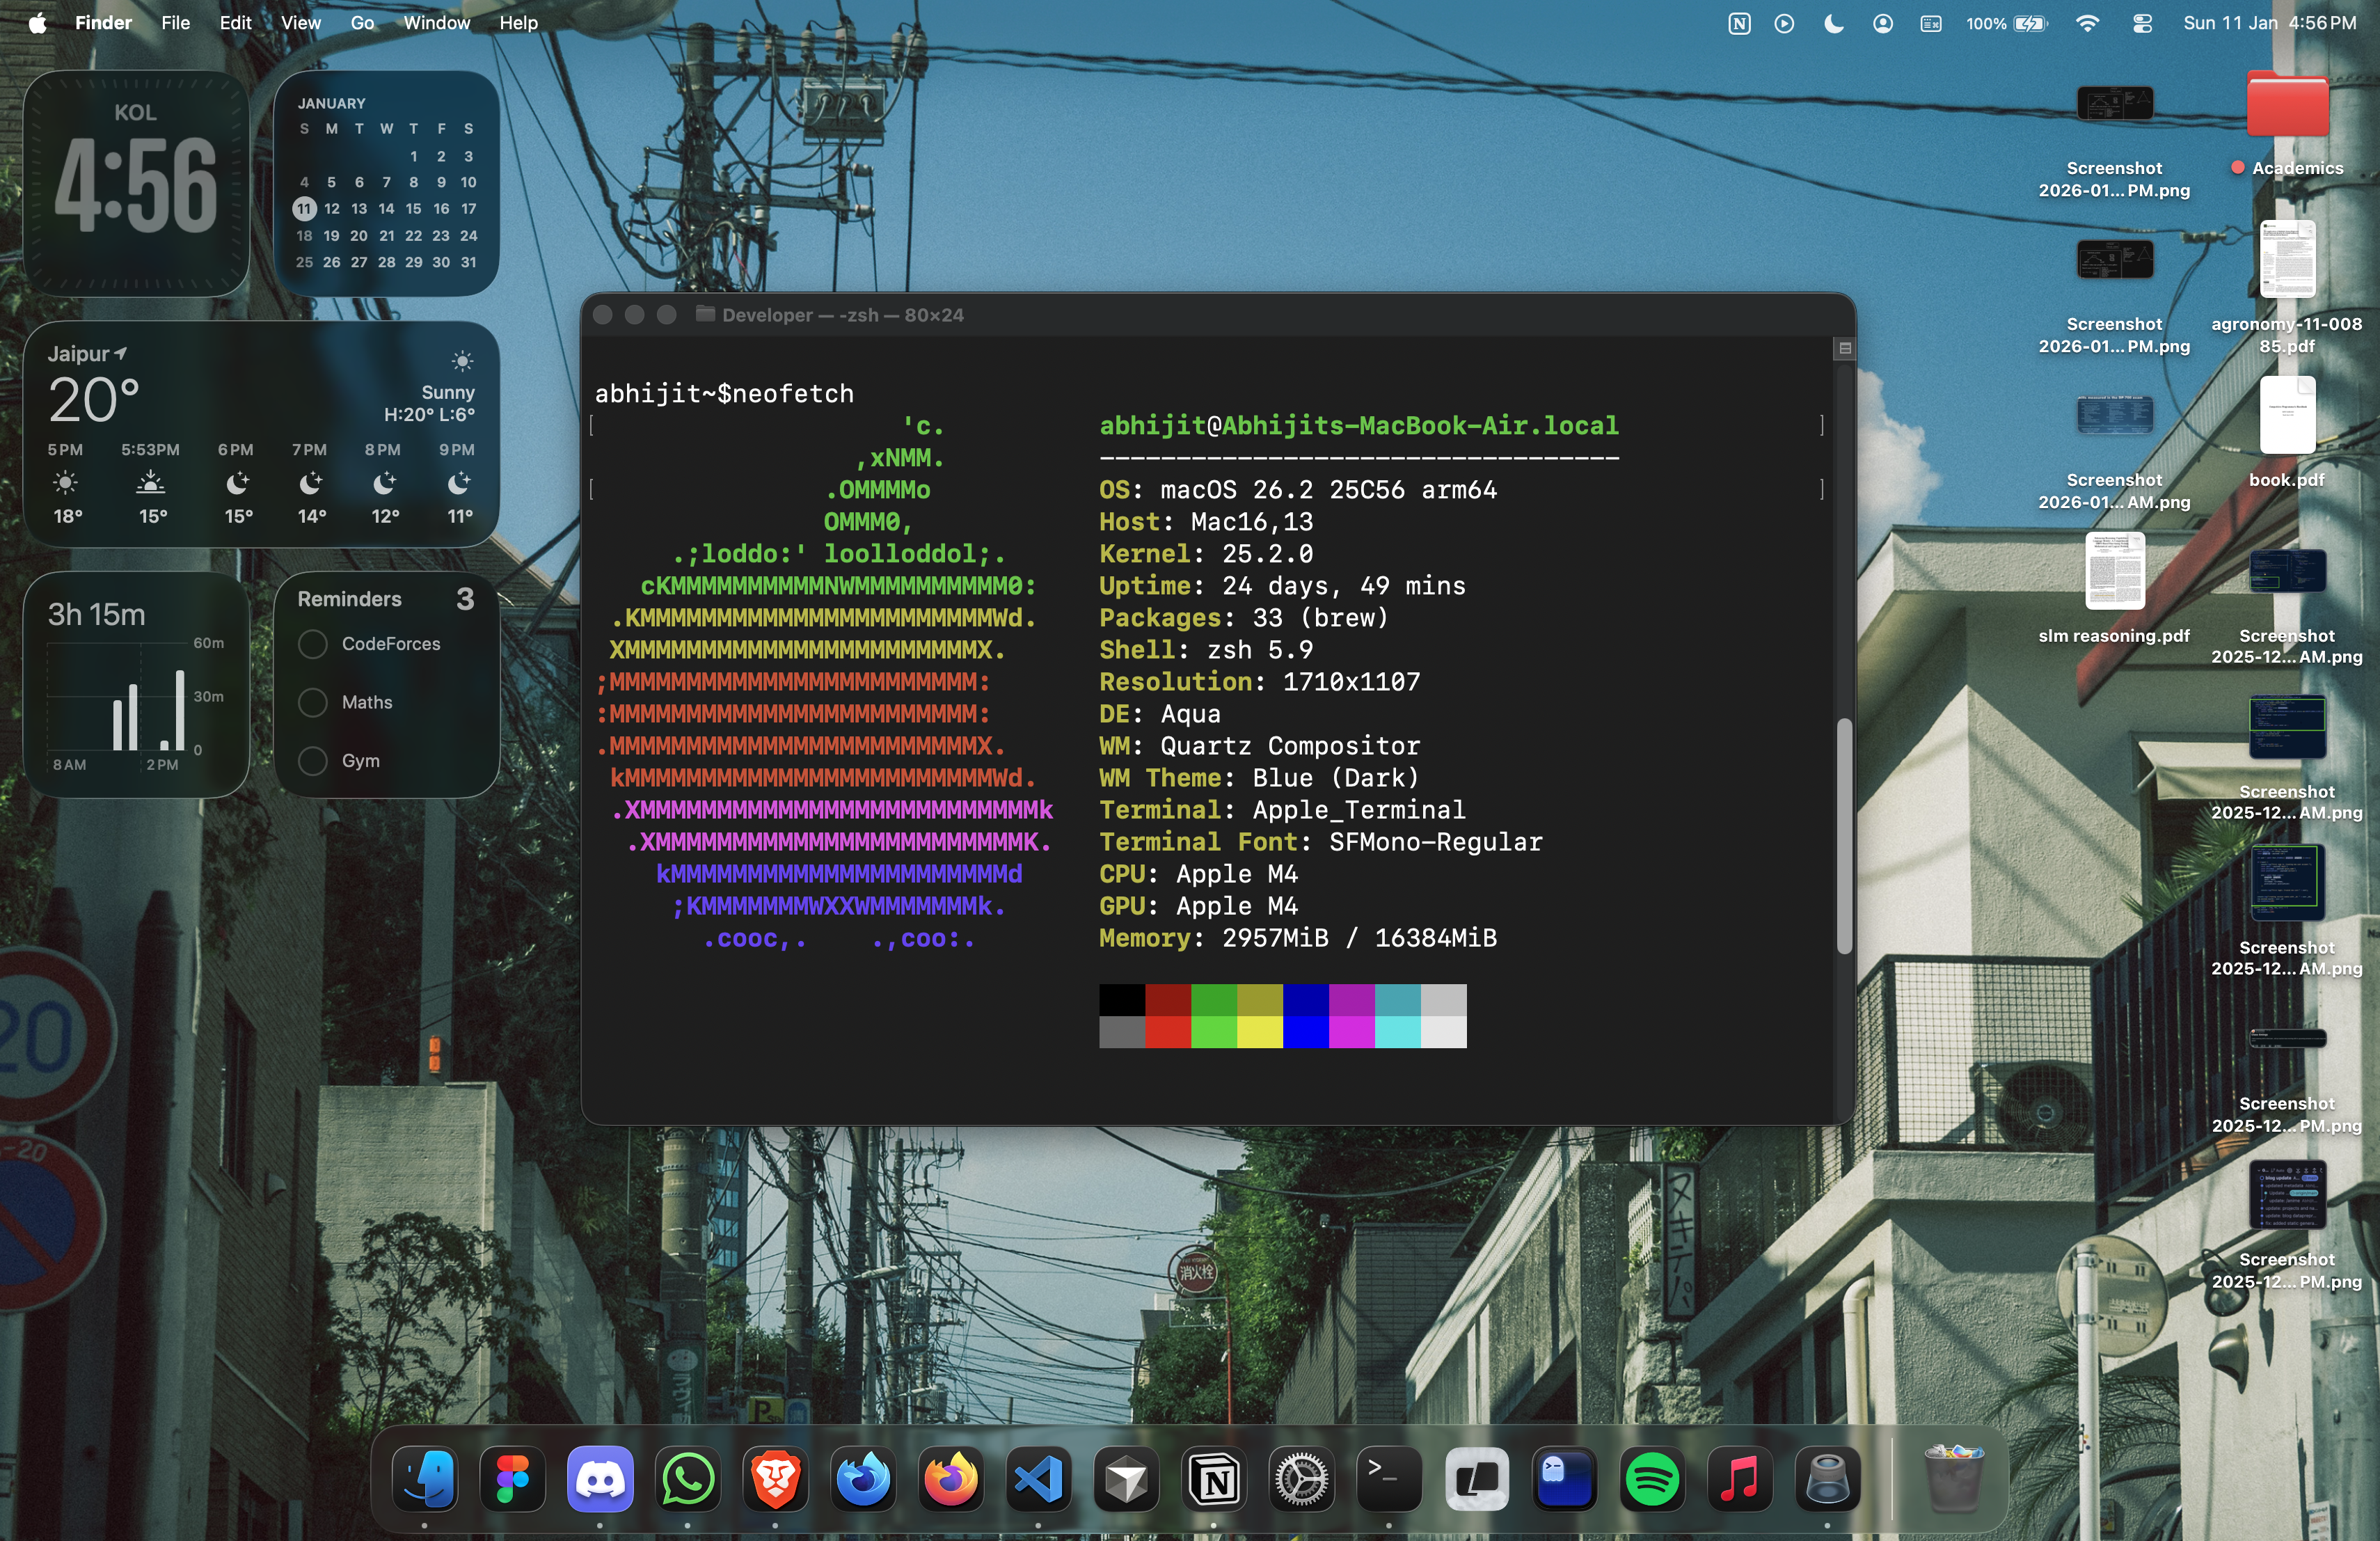Screen dimensions: 2380x1541
Task: Open the Window menu
Action: tap(436, 23)
